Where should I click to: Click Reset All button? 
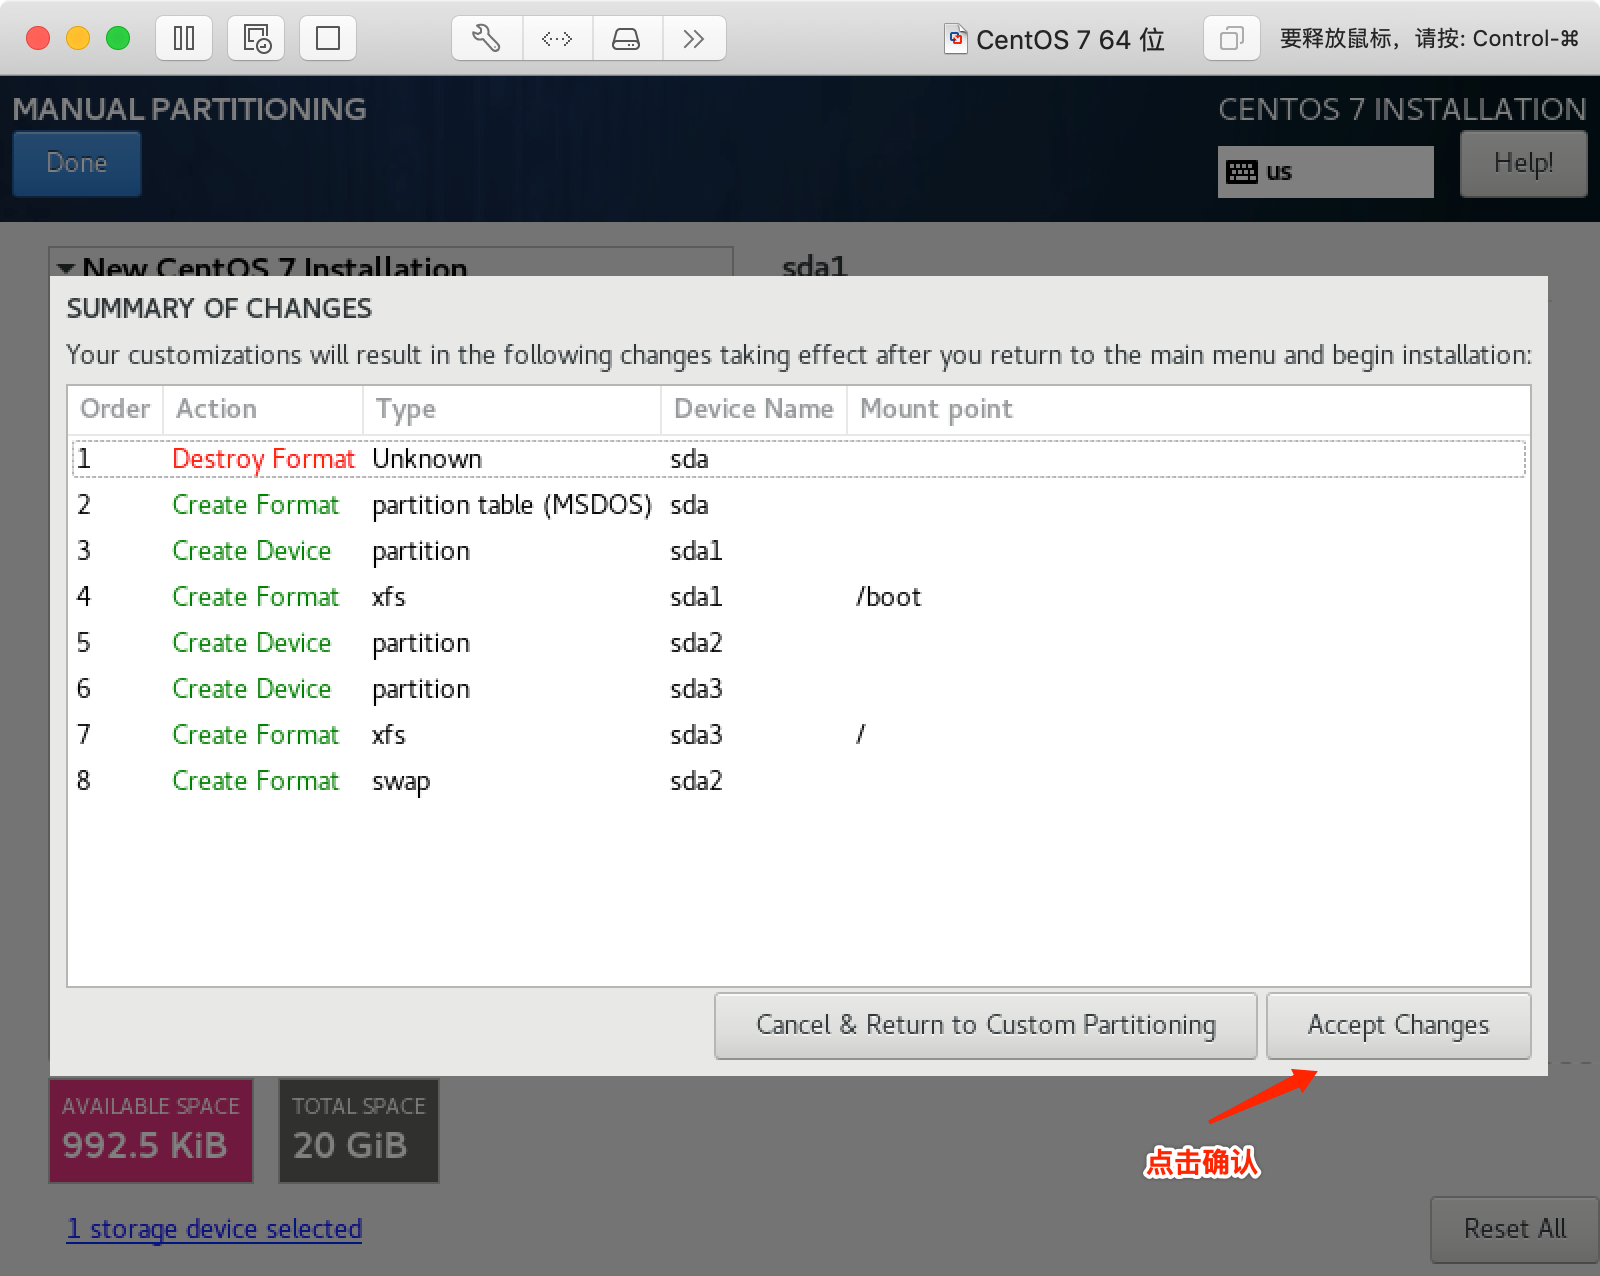(x=1515, y=1229)
